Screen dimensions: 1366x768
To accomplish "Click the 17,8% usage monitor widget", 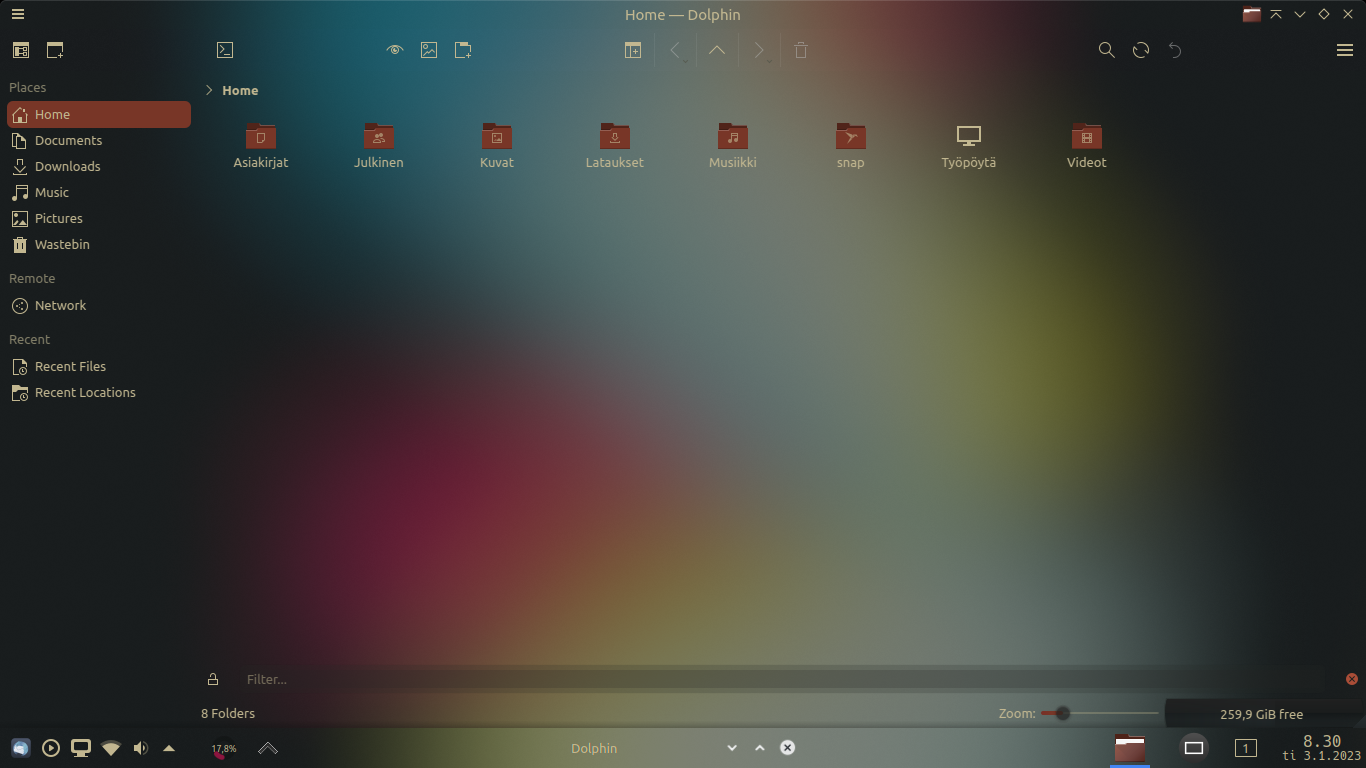I will click(224, 748).
